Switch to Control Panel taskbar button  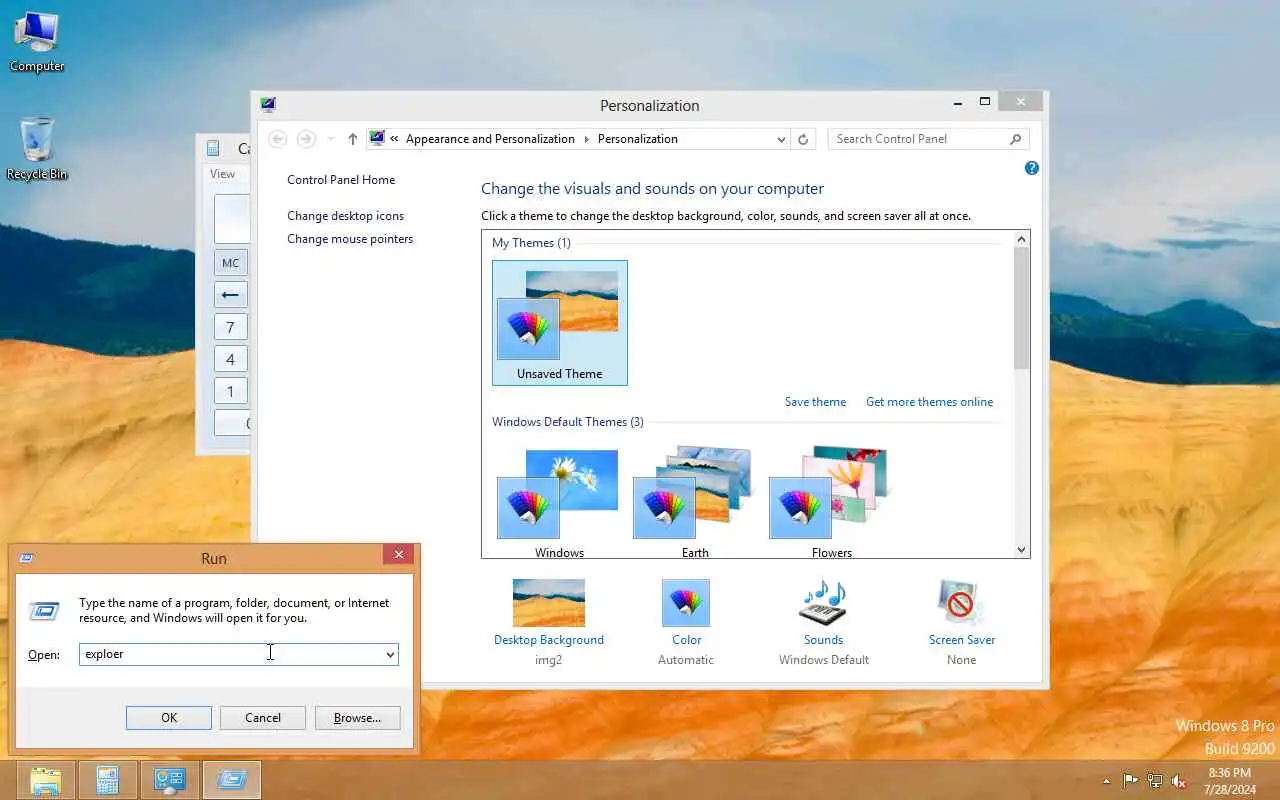pyautogui.click(x=170, y=780)
